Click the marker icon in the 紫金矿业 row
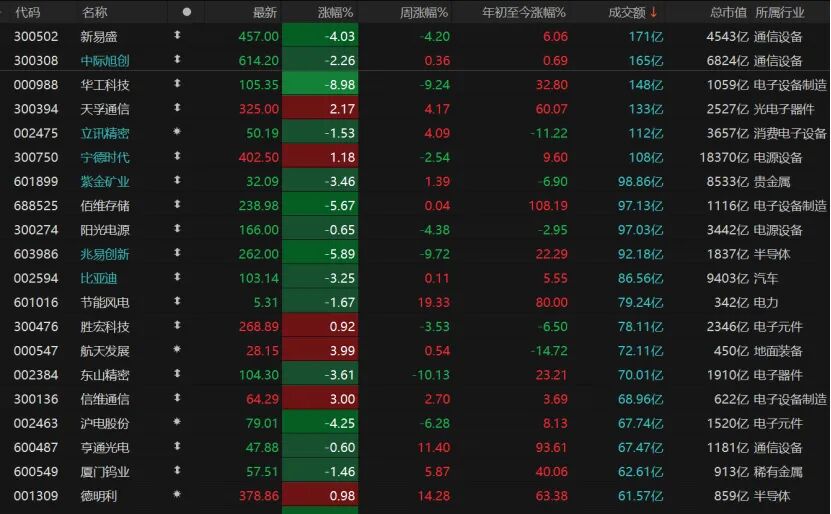Viewport: 831px width, 514px height. coord(178,180)
